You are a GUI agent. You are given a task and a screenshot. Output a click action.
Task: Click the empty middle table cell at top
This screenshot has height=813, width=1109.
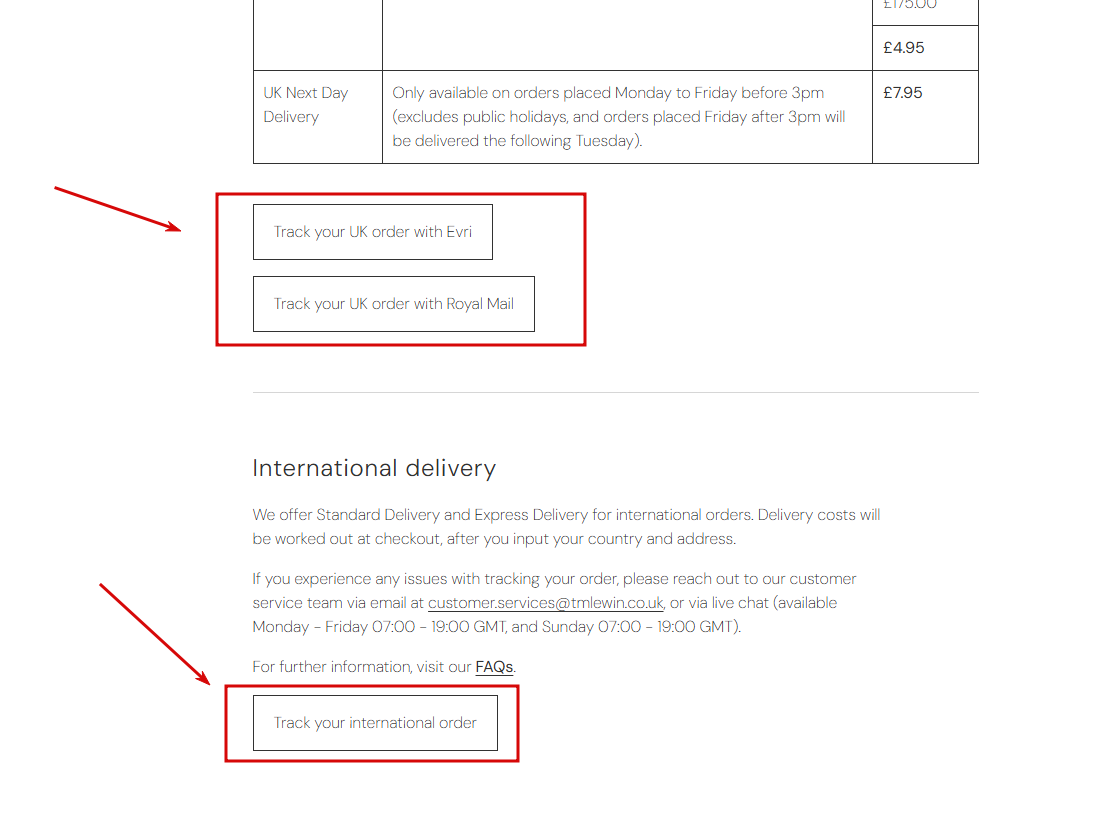[627, 35]
